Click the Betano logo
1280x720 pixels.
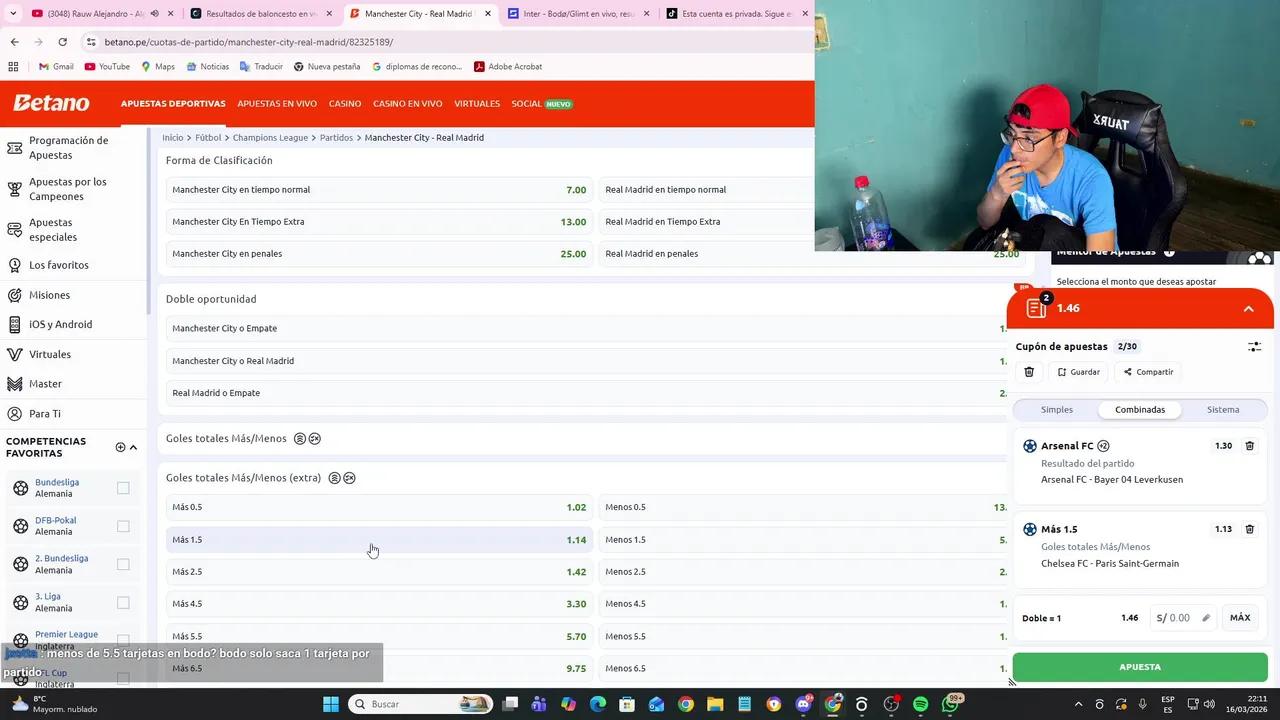tap(51, 103)
